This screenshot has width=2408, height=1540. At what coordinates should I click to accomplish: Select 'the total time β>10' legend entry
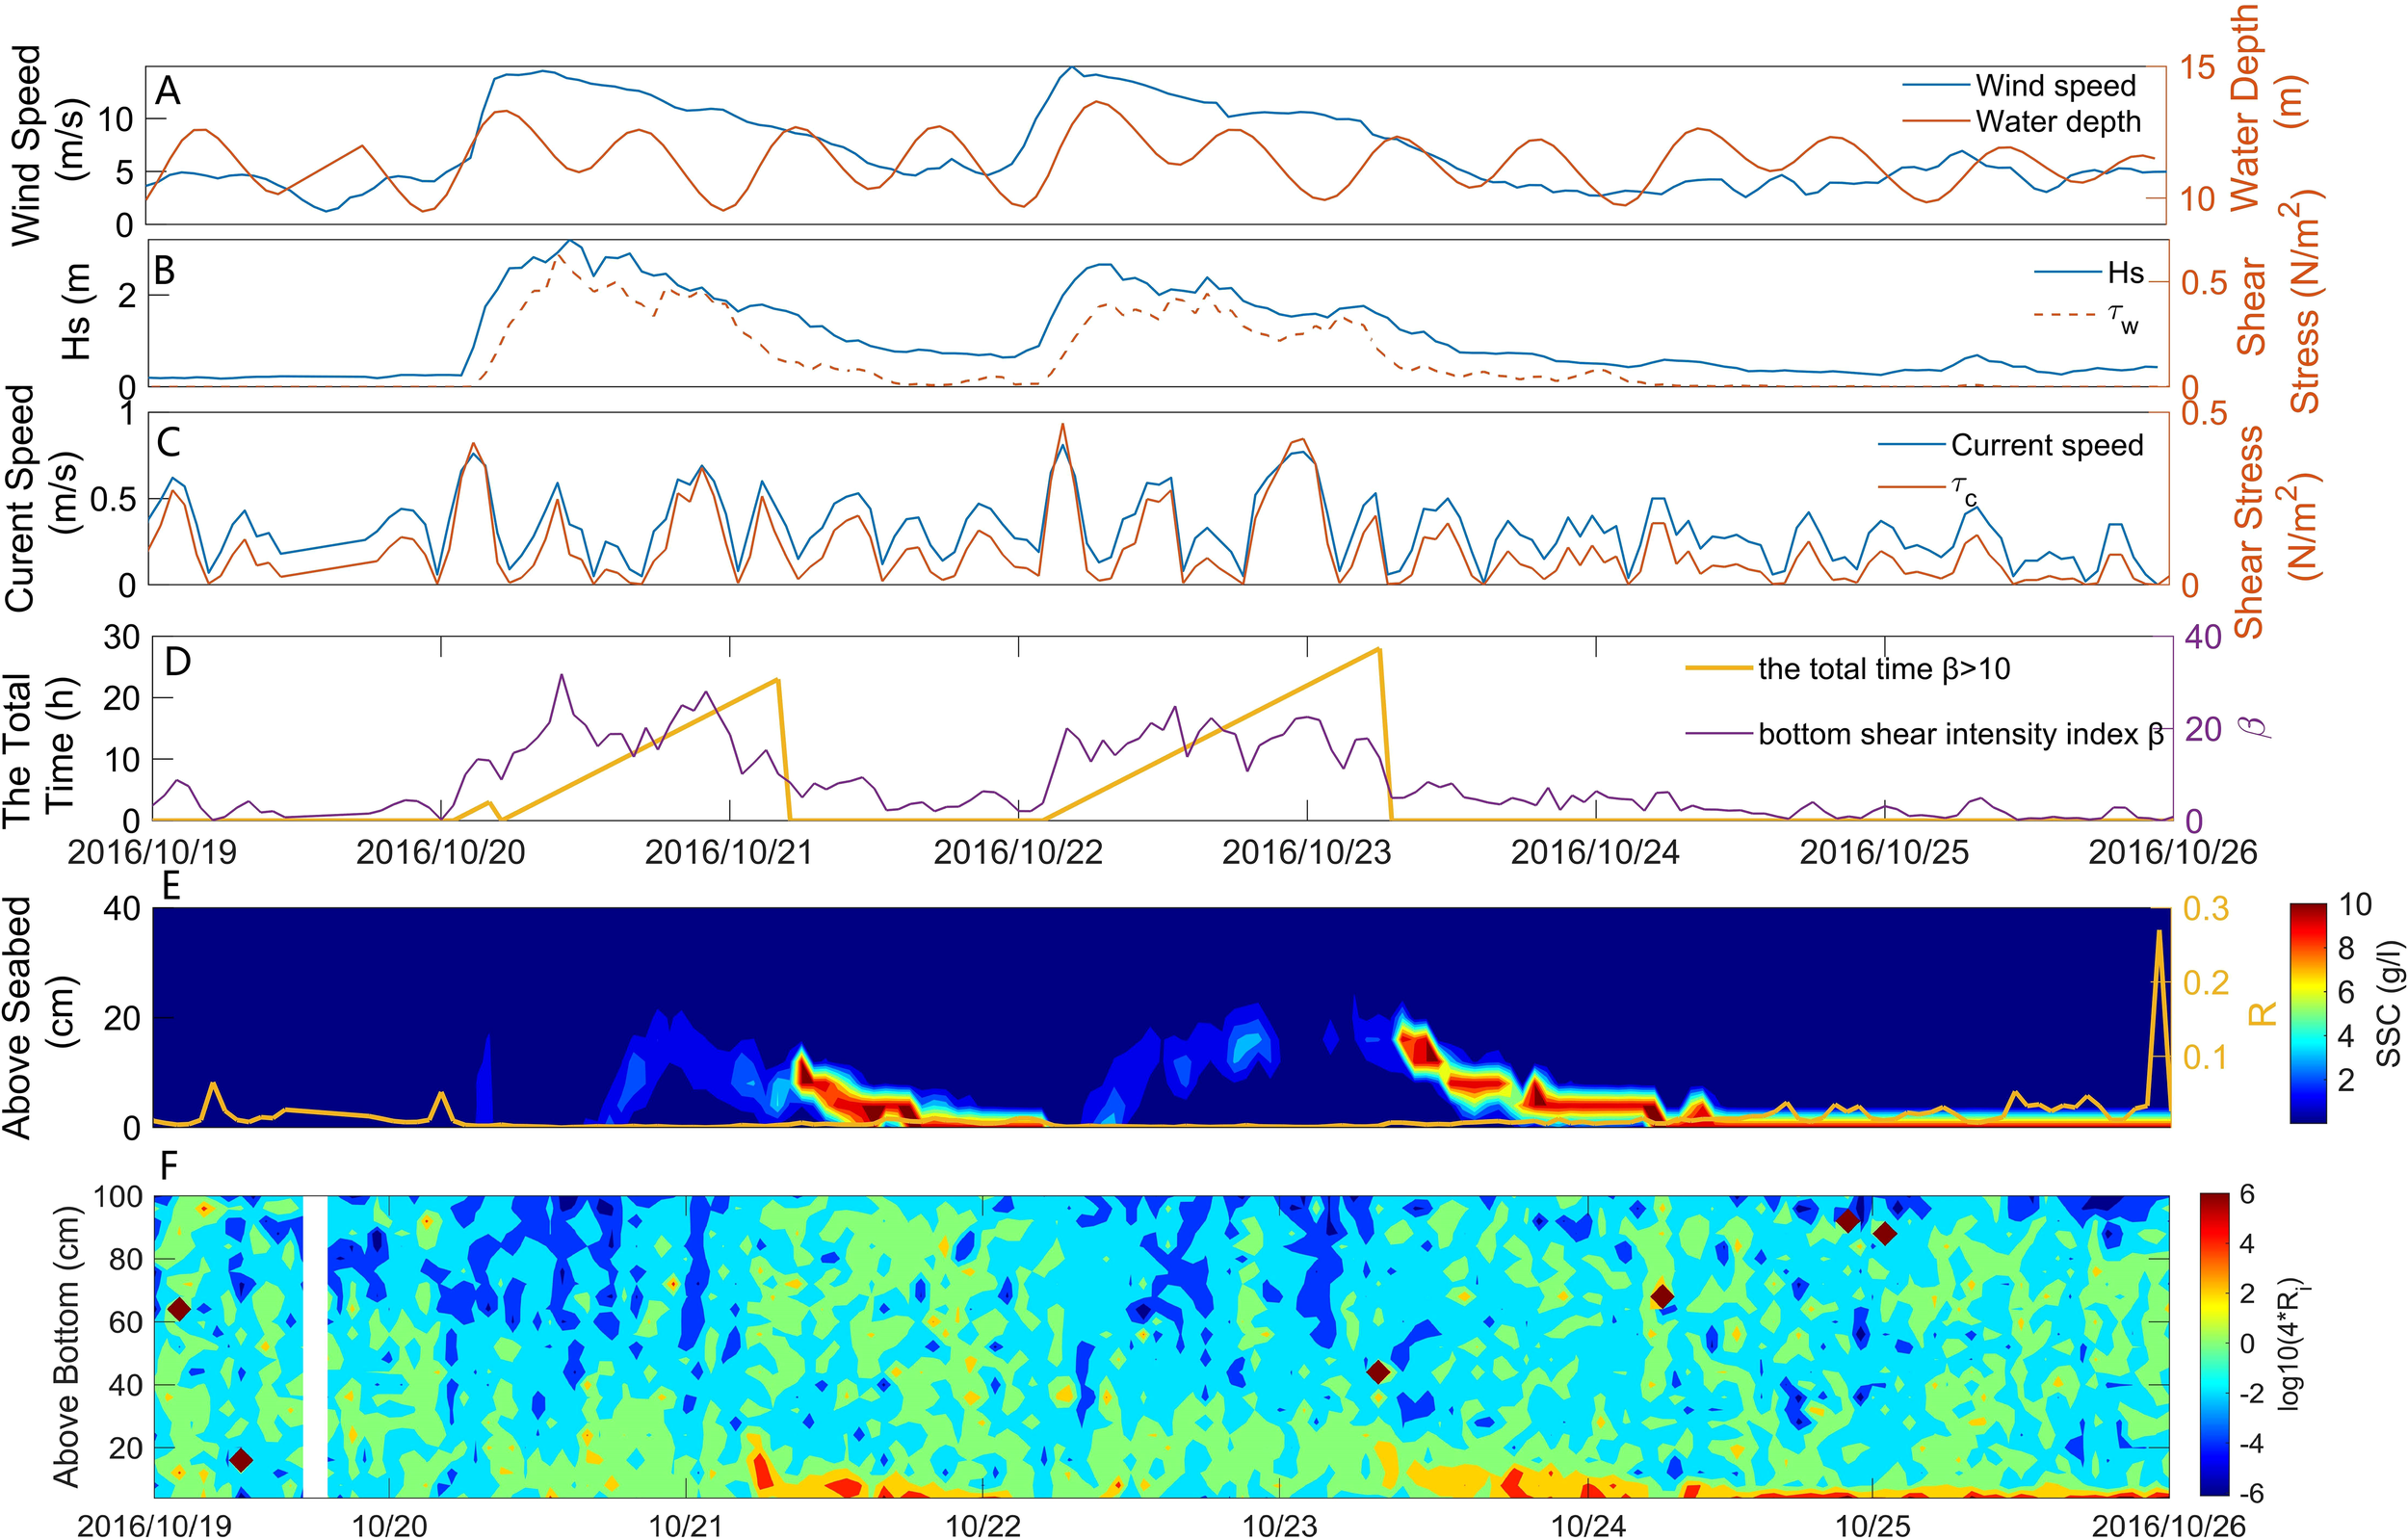pyautogui.click(x=1883, y=668)
